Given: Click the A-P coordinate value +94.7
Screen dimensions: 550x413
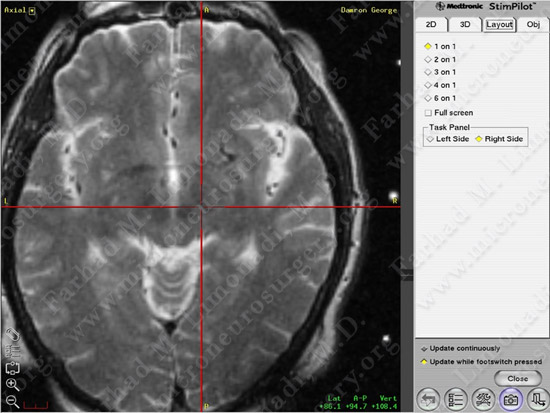Looking at the screenshot, I should tap(358, 407).
